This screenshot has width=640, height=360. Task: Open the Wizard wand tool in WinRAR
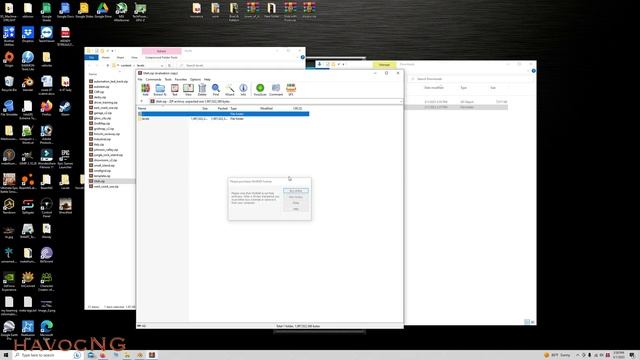pos(230,89)
